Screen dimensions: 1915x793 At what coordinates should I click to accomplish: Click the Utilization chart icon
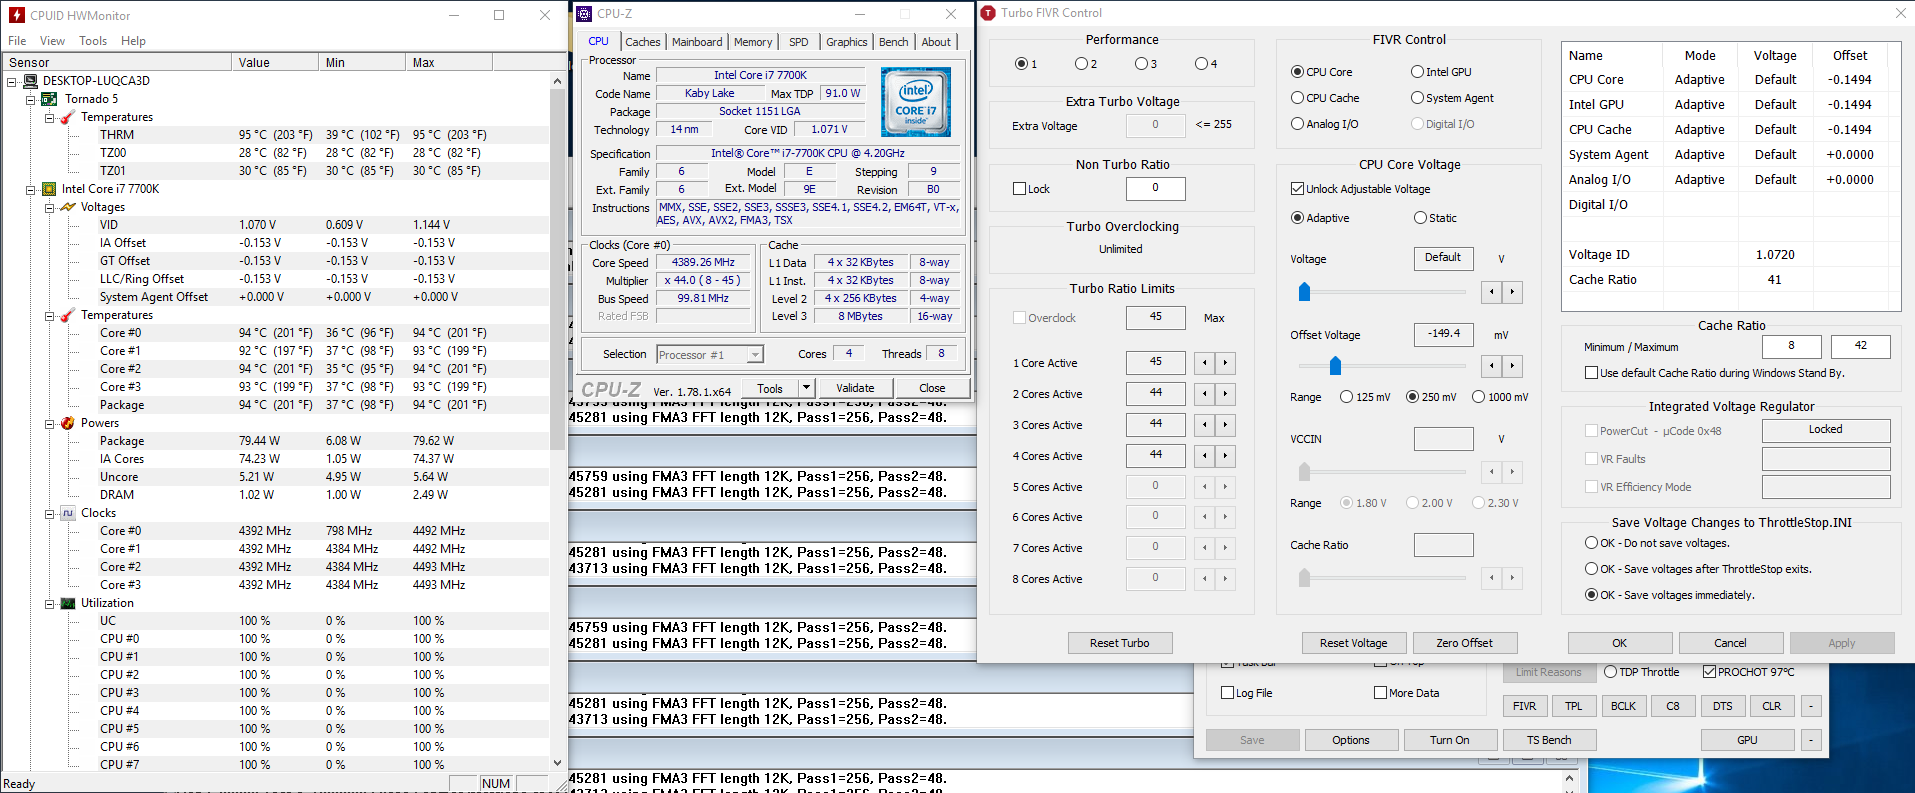(x=67, y=603)
